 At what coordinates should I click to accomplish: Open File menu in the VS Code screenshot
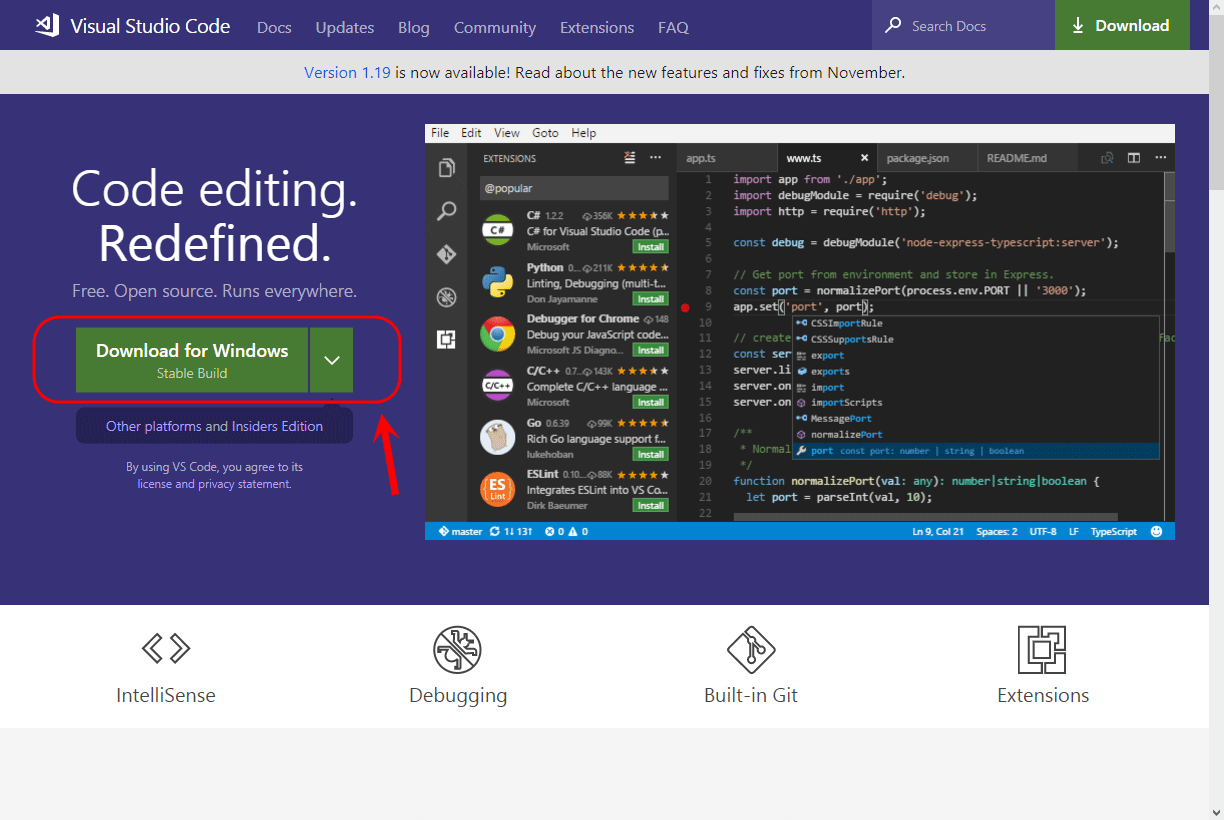440,133
